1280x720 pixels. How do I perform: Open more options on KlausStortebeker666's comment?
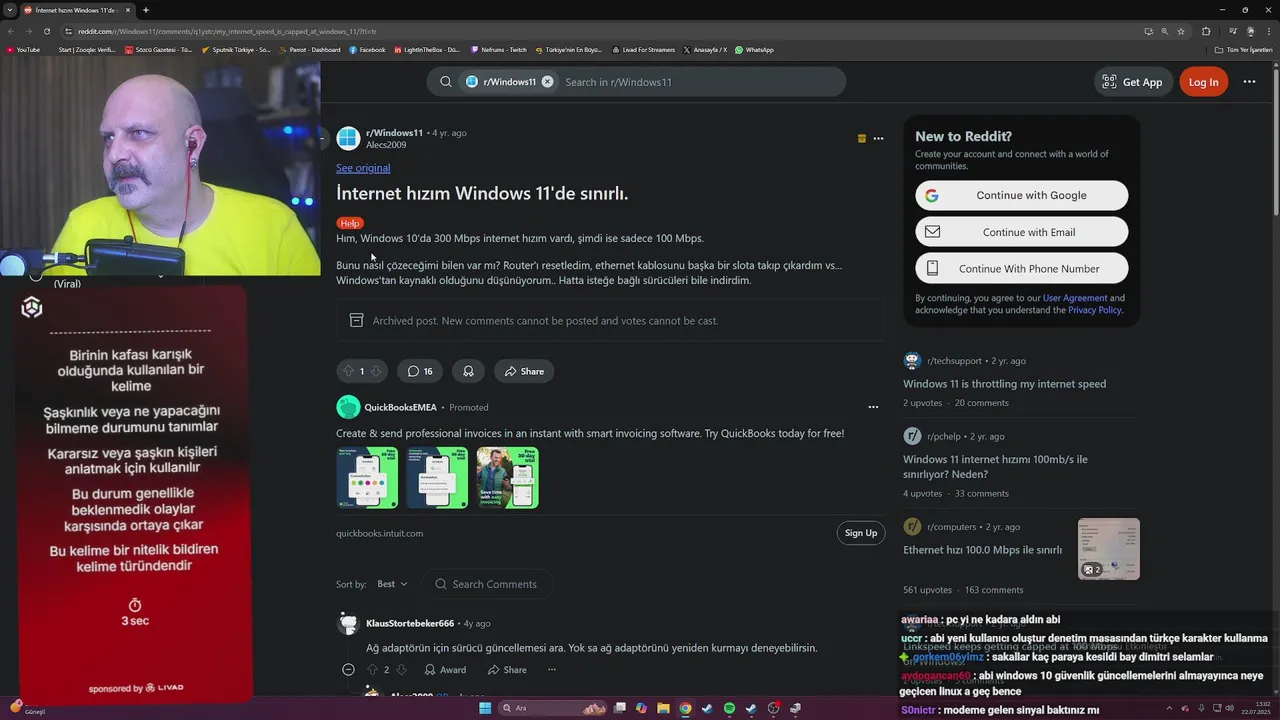551,670
